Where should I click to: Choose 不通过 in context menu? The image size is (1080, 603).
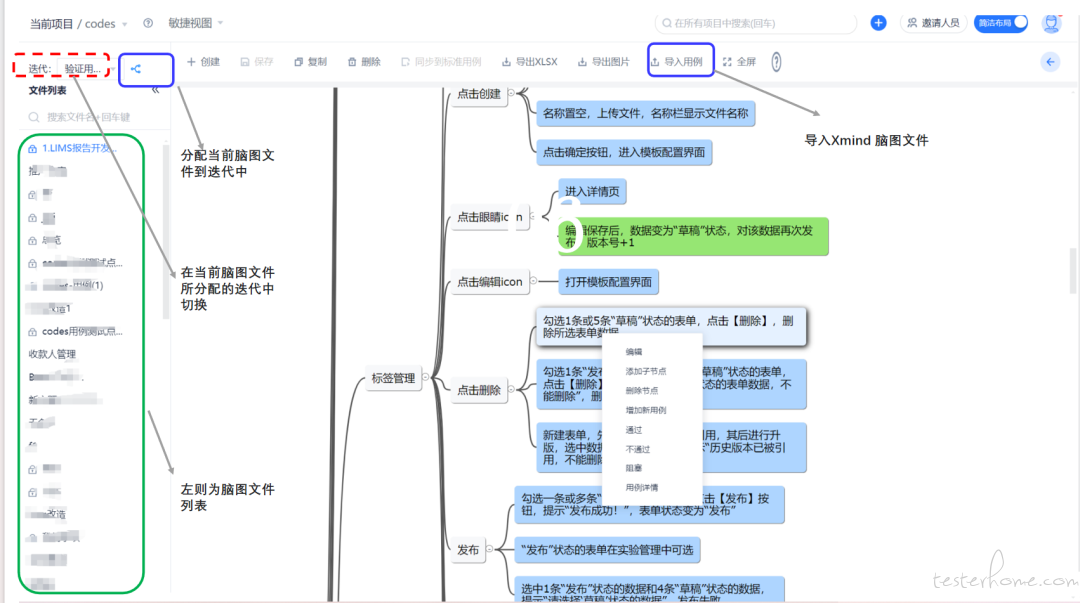638,449
